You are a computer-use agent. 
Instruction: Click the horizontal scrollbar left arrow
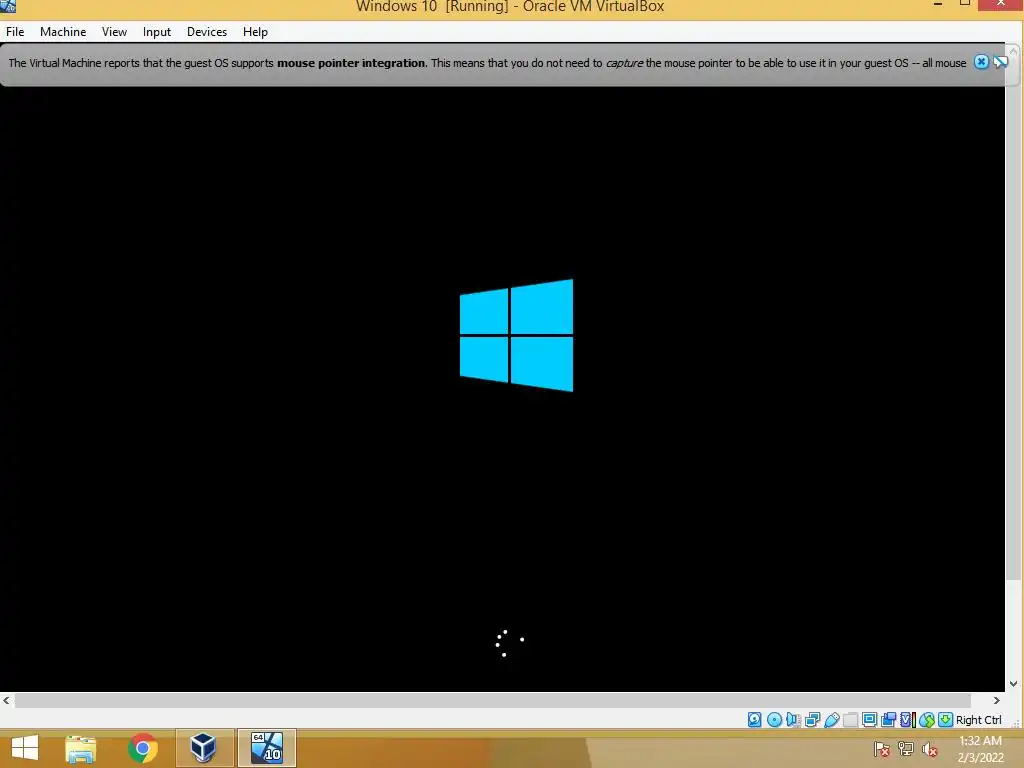pos(6,700)
